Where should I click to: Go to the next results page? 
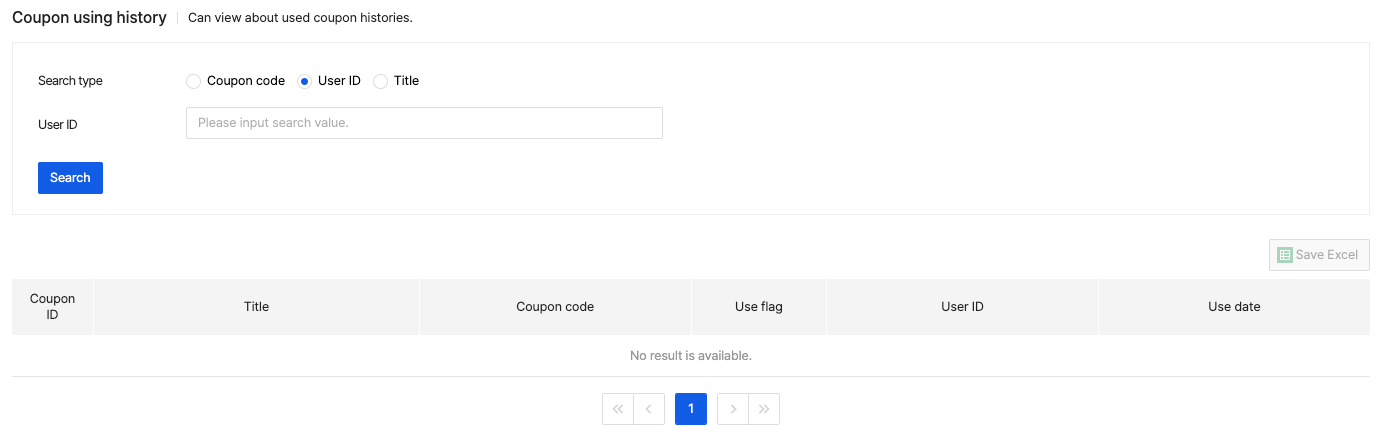click(x=733, y=409)
